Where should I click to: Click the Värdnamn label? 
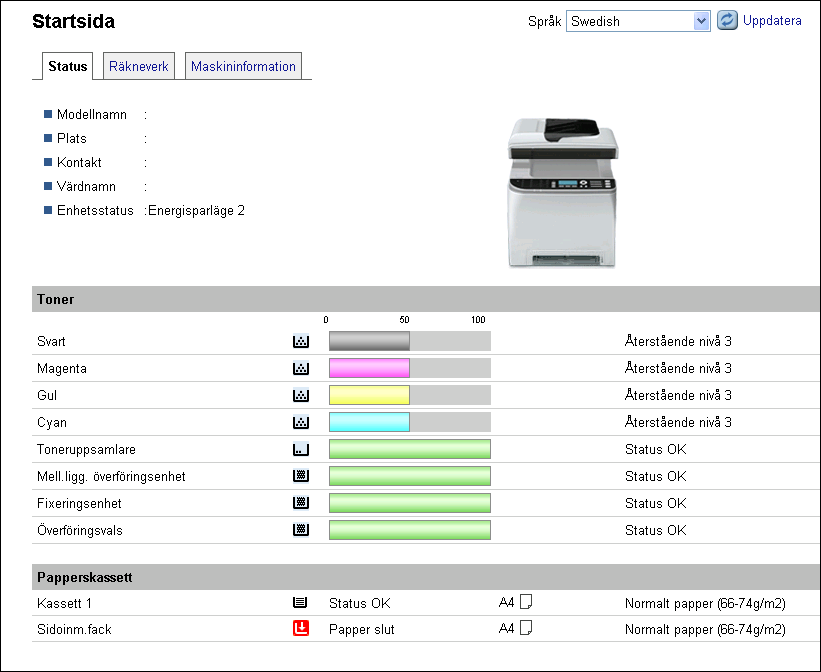click(x=86, y=186)
